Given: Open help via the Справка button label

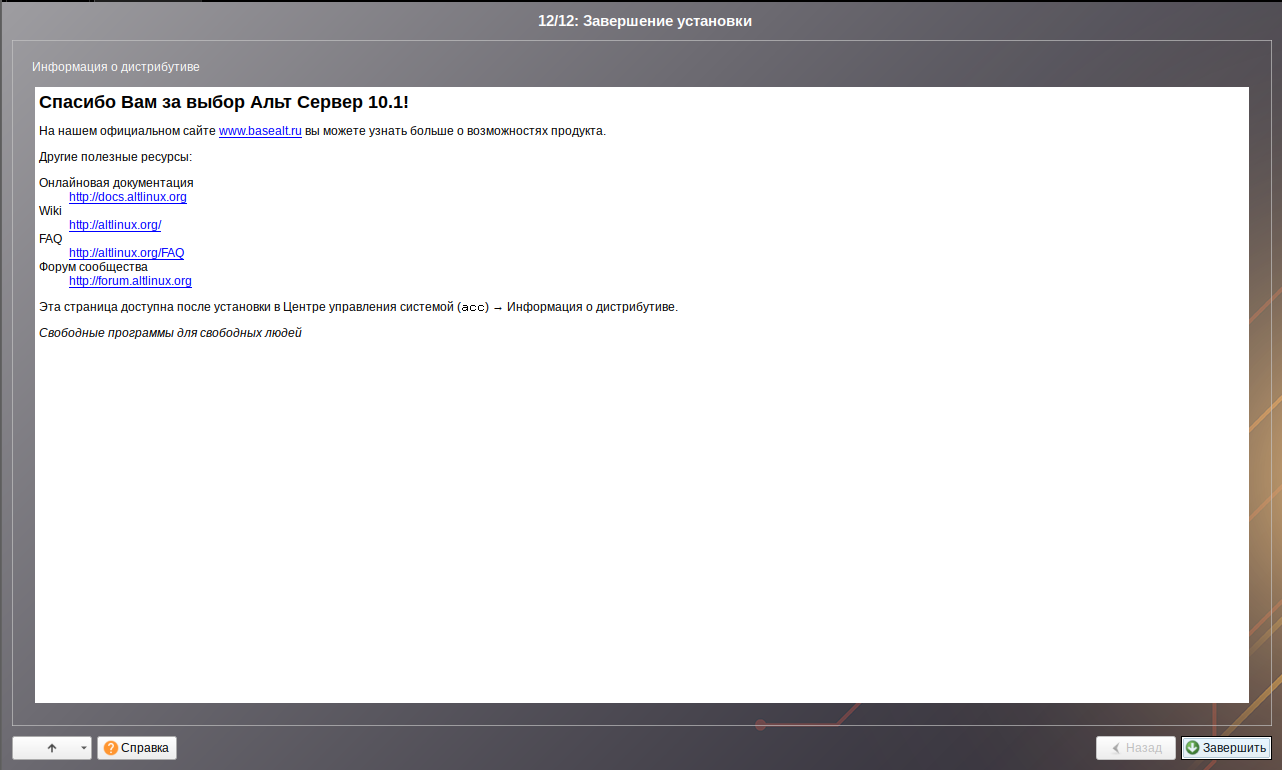Looking at the screenshot, I should click(145, 748).
